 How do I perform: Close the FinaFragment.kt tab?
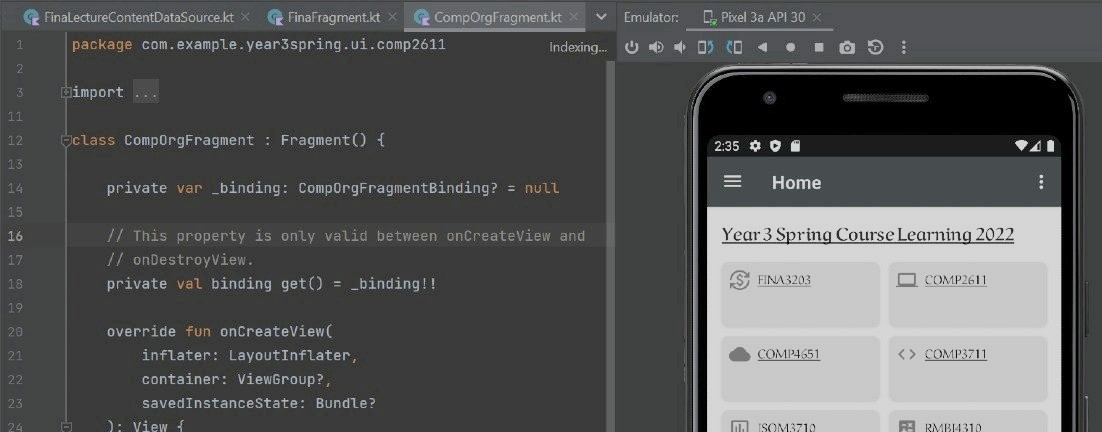click(x=390, y=17)
